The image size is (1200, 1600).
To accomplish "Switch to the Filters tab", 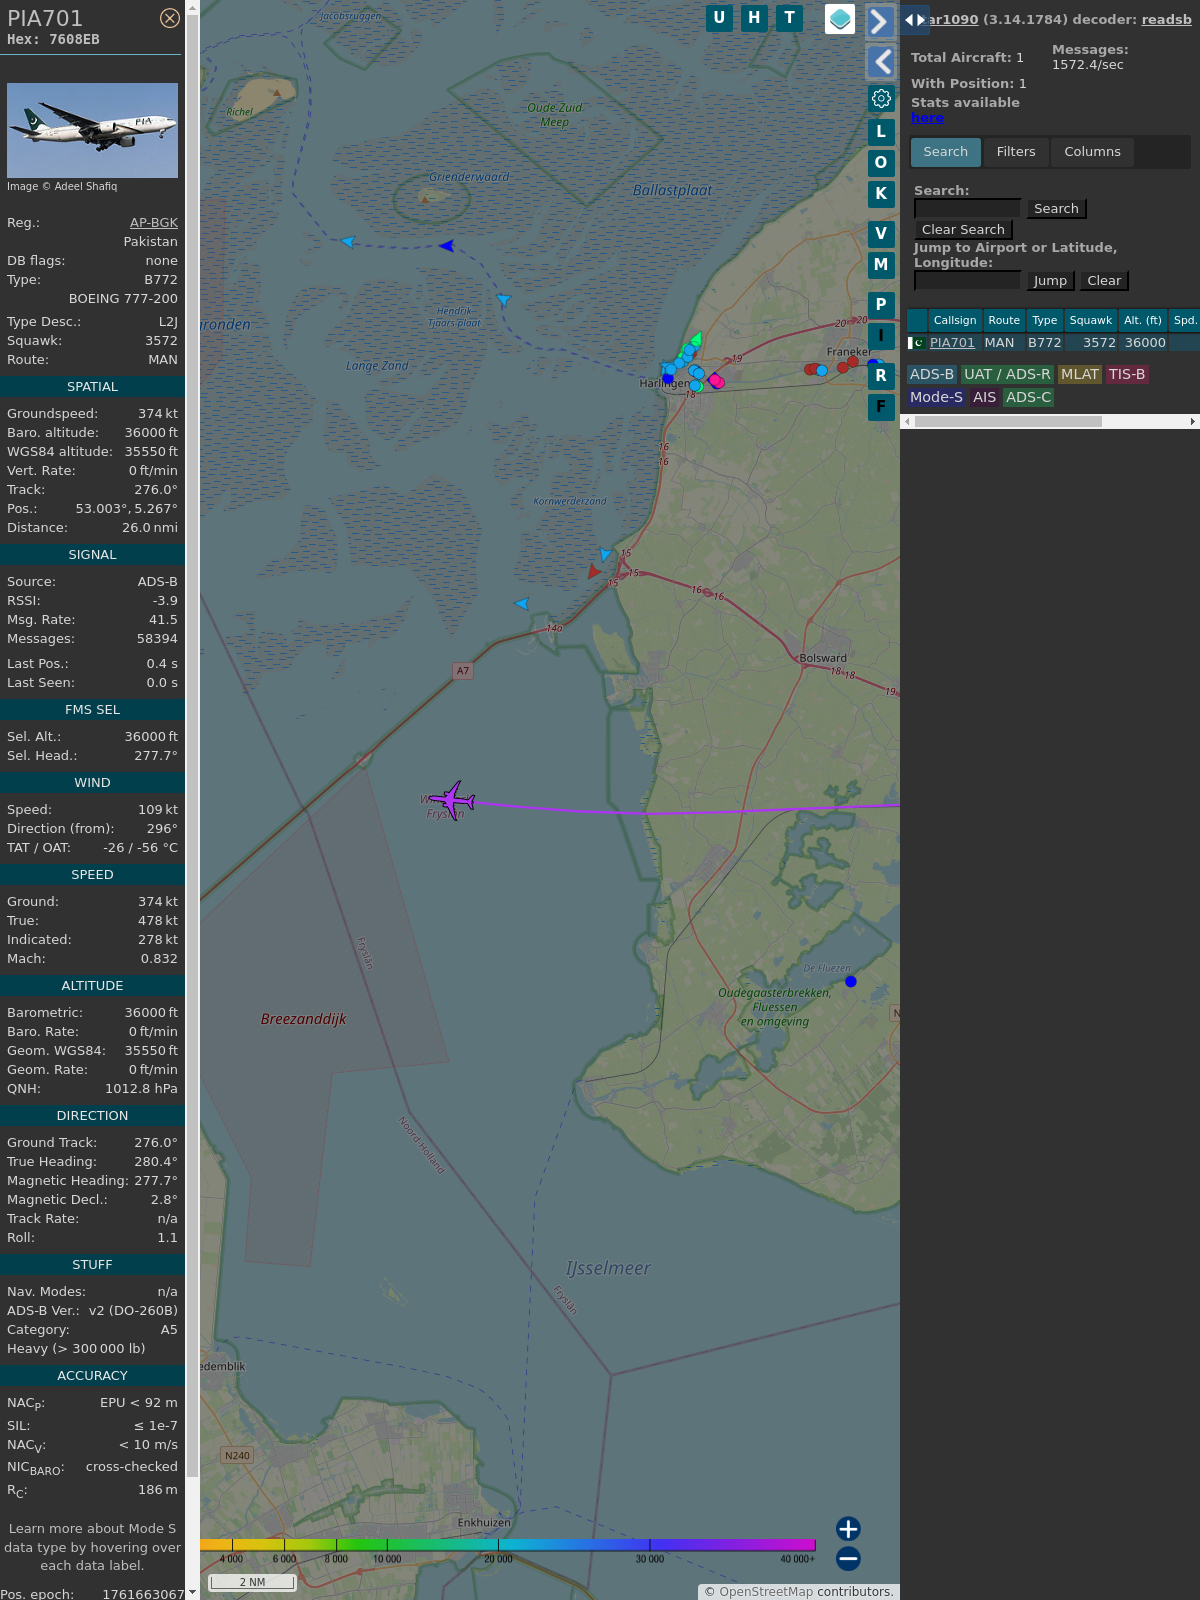I will point(1016,152).
